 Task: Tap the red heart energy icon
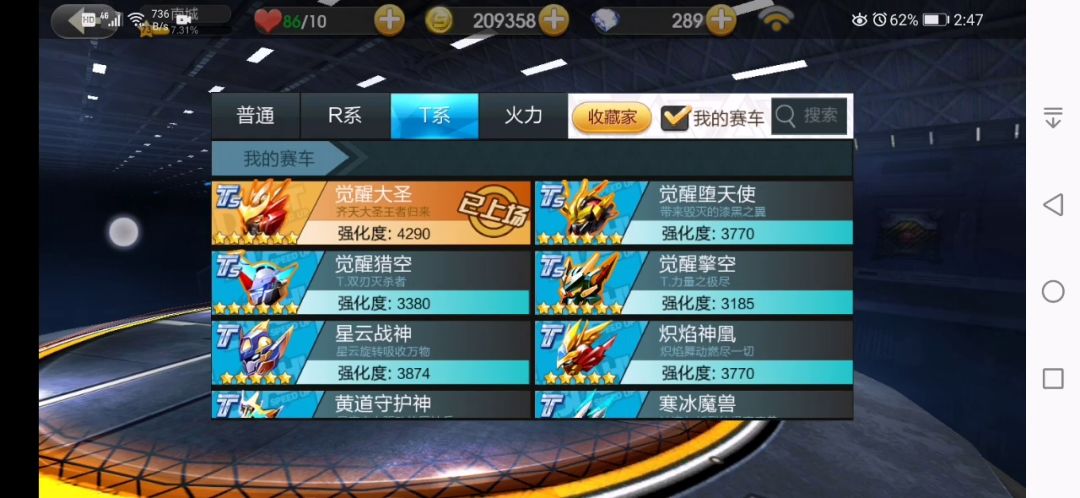[x=268, y=21]
